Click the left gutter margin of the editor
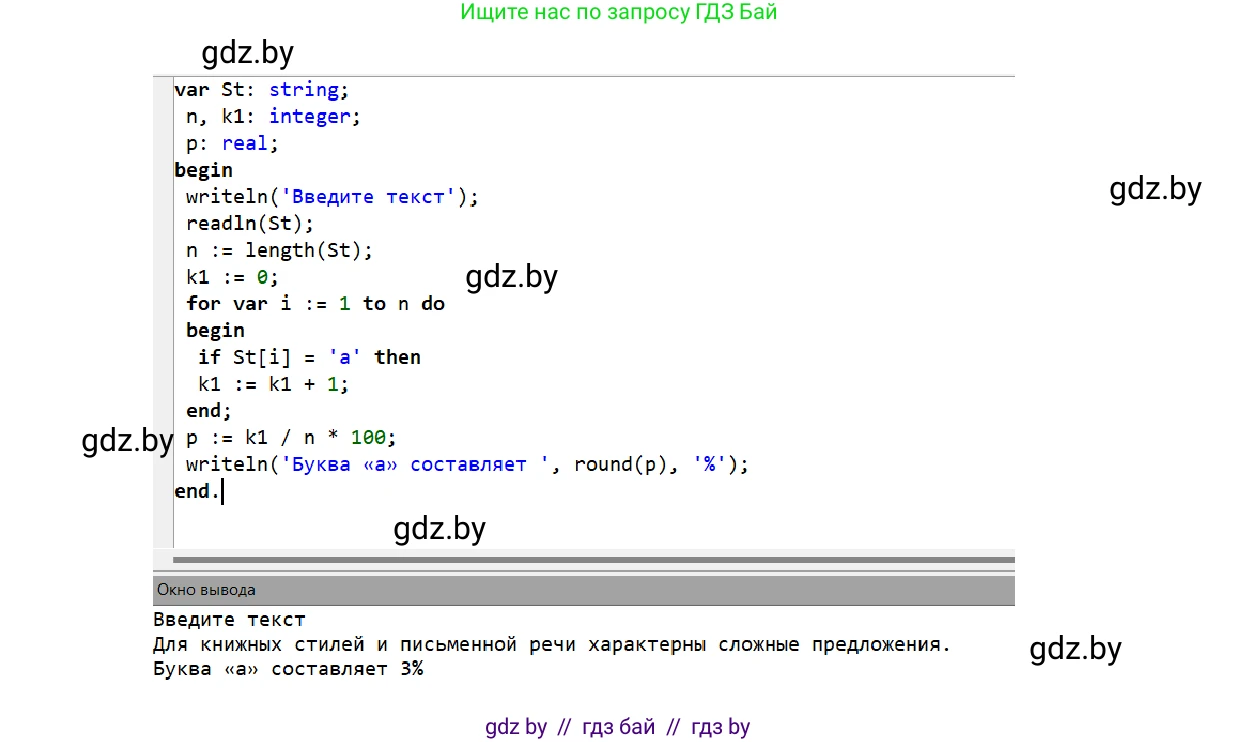Viewport: 1239px width, 742px height. 163,300
